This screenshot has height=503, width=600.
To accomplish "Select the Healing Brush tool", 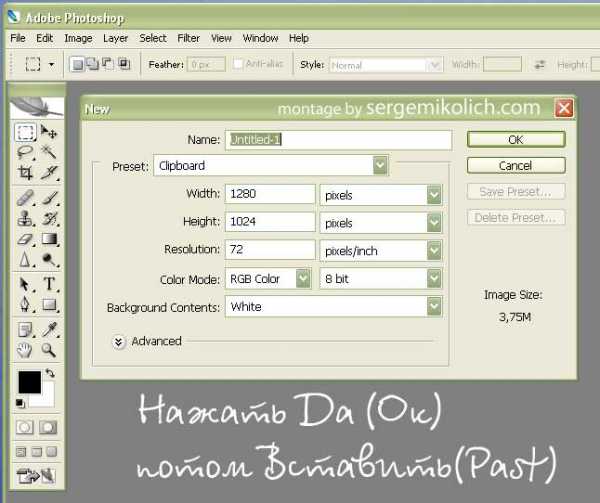I will coord(25,198).
